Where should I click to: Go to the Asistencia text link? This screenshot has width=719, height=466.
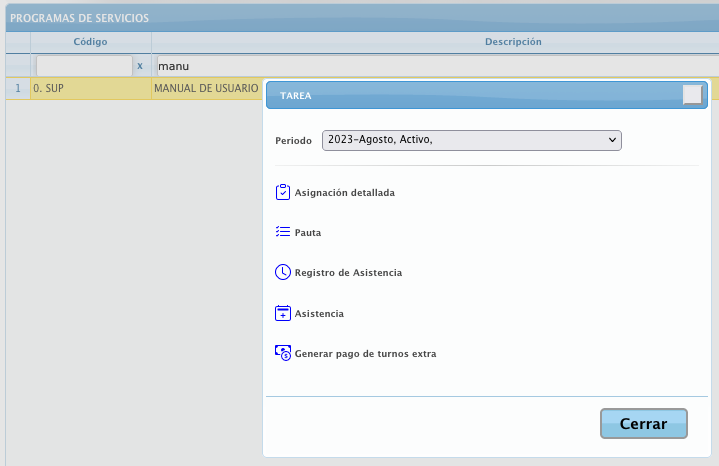[x=319, y=313]
